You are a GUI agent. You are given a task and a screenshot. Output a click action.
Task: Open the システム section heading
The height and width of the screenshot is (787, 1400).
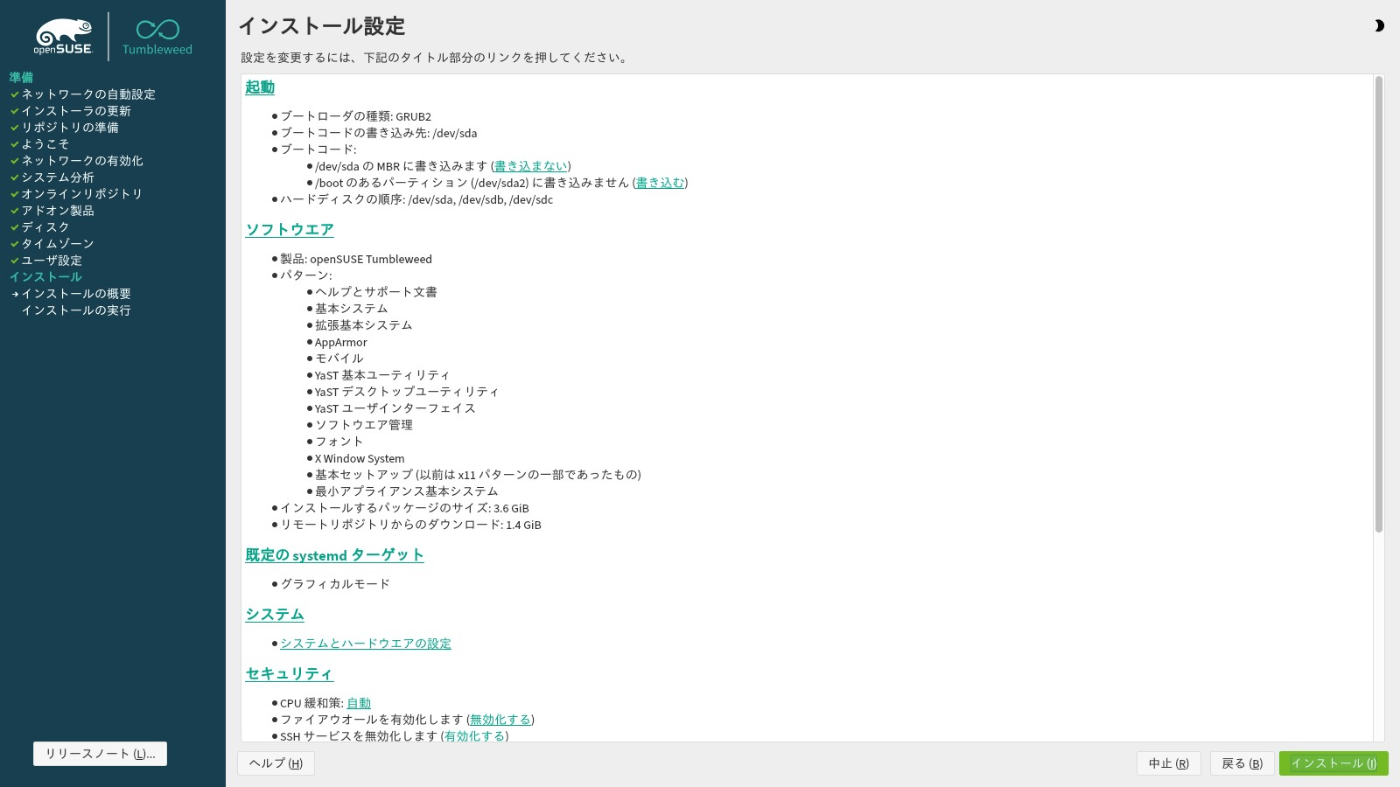click(275, 614)
